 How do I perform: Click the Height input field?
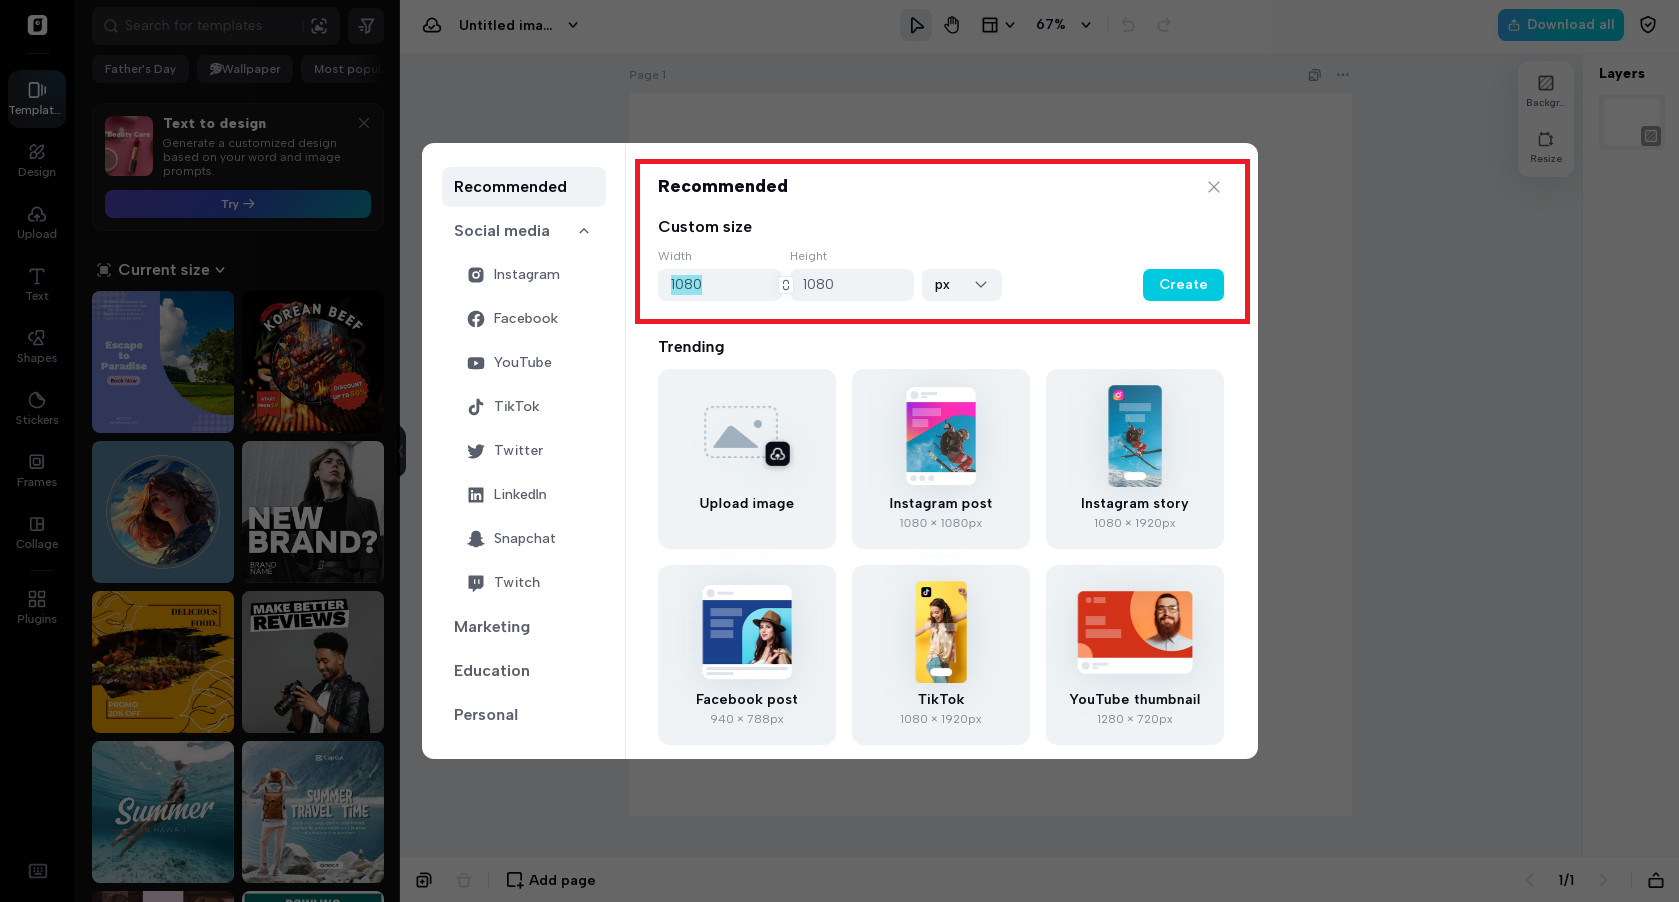point(852,285)
